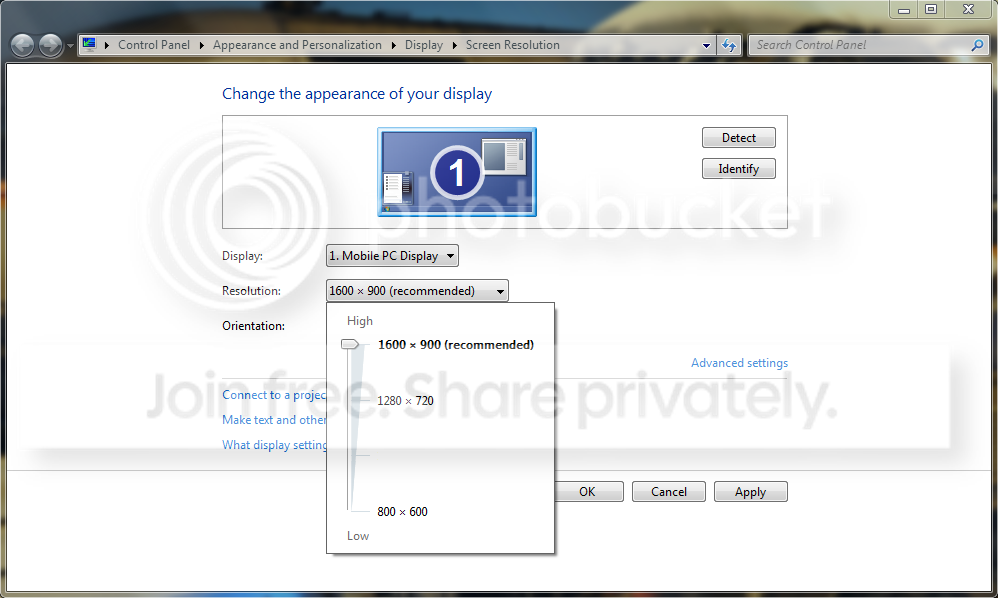Open the Control Panel breadcrumb
998x598 pixels.
tap(153, 45)
